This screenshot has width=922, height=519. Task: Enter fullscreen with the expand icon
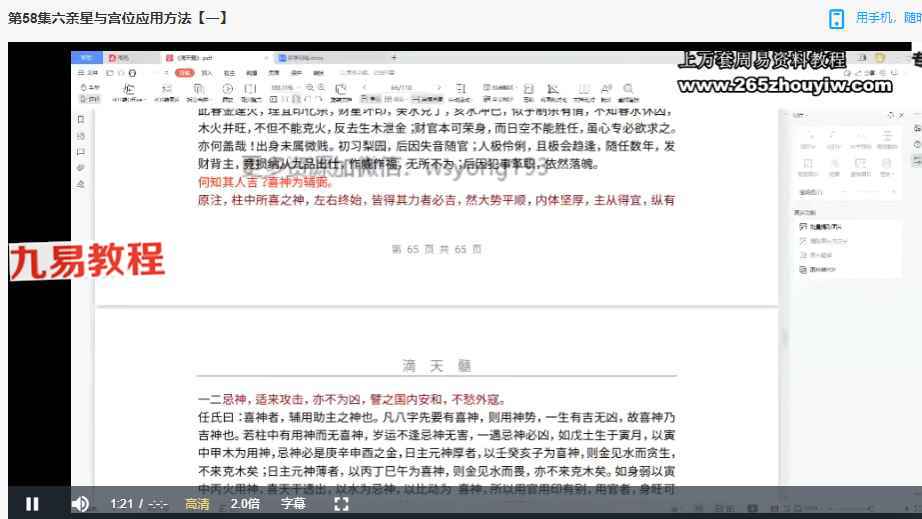click(x=341, y=504)
